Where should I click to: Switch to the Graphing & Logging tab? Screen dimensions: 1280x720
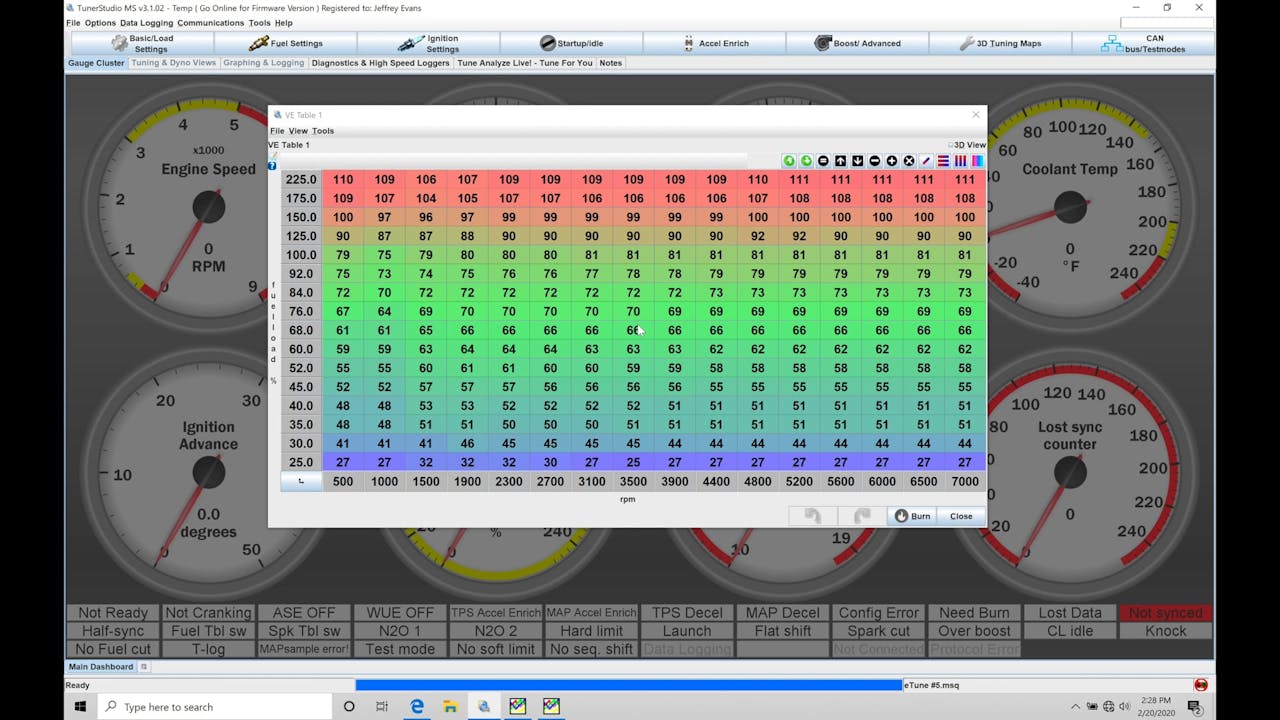[x=263, y=62]
